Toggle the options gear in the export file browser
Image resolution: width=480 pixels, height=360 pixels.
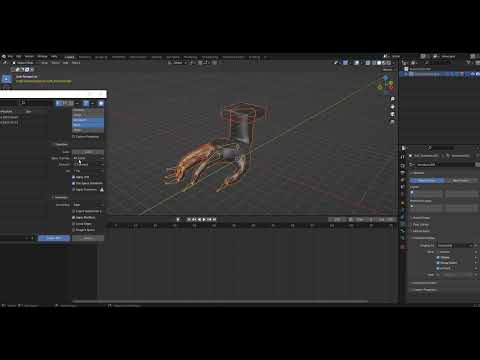pos(101,103)
